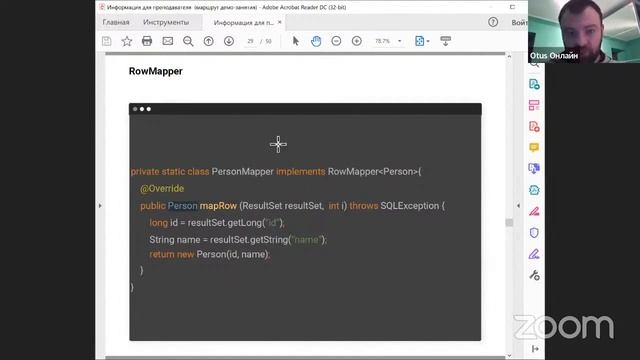Click the scrolling mode toolbar icon
This screenshot has width=640, height=360.
[445, 41]
